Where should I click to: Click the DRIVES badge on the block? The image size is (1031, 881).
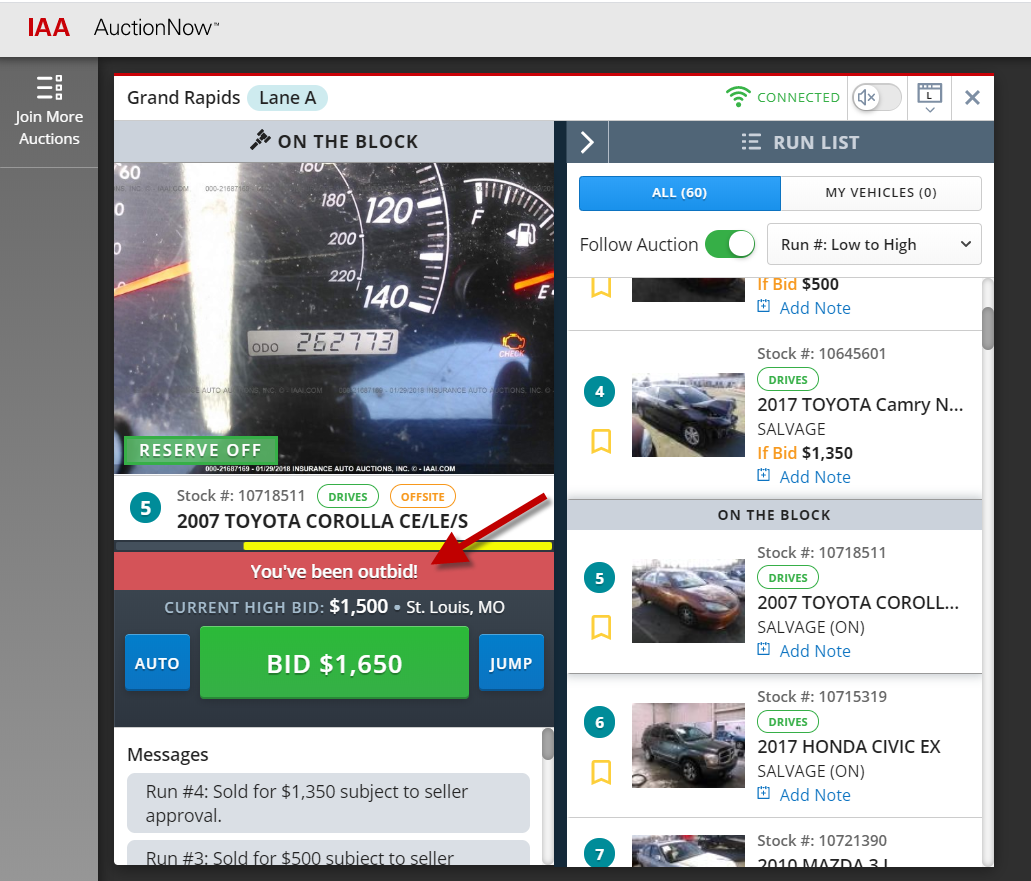(x=348, y=496)
